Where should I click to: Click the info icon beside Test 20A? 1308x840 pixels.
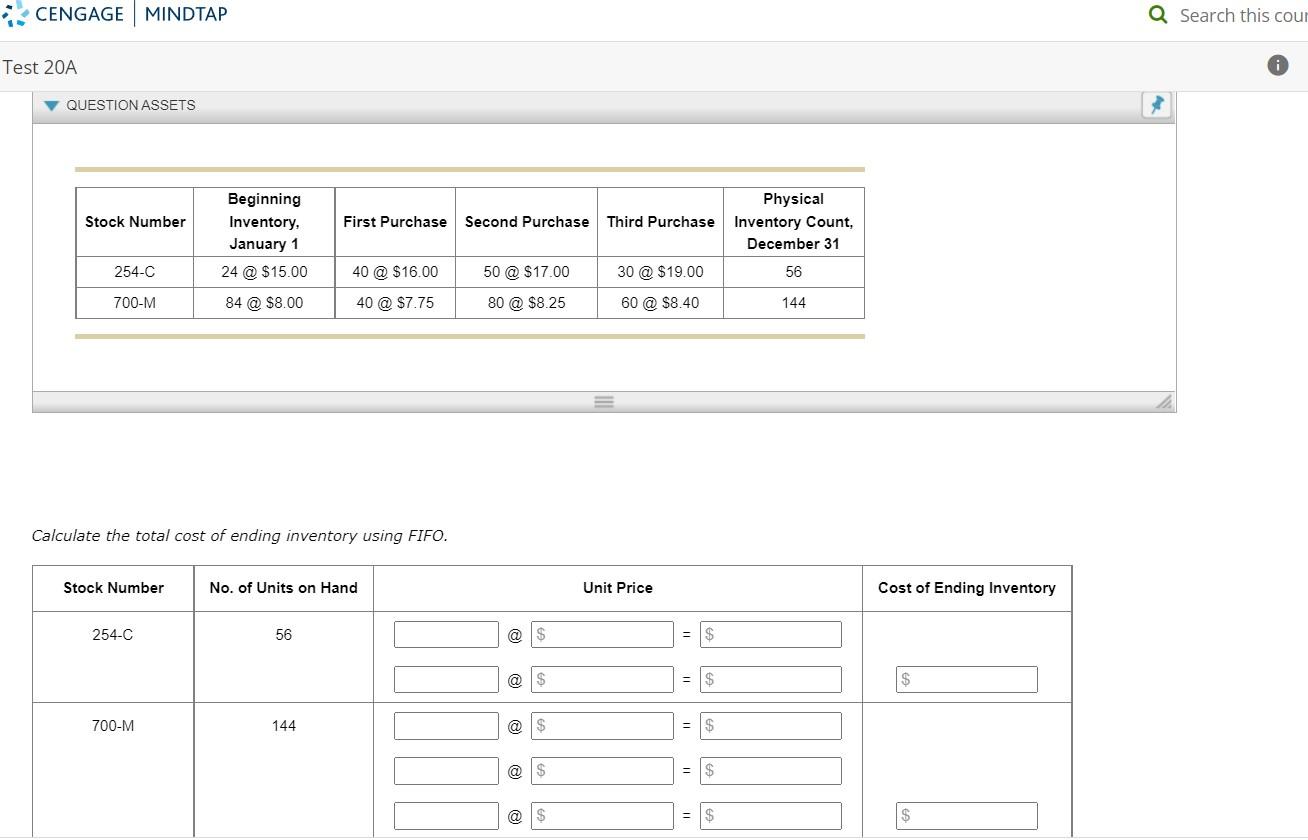pos(1277,65)
